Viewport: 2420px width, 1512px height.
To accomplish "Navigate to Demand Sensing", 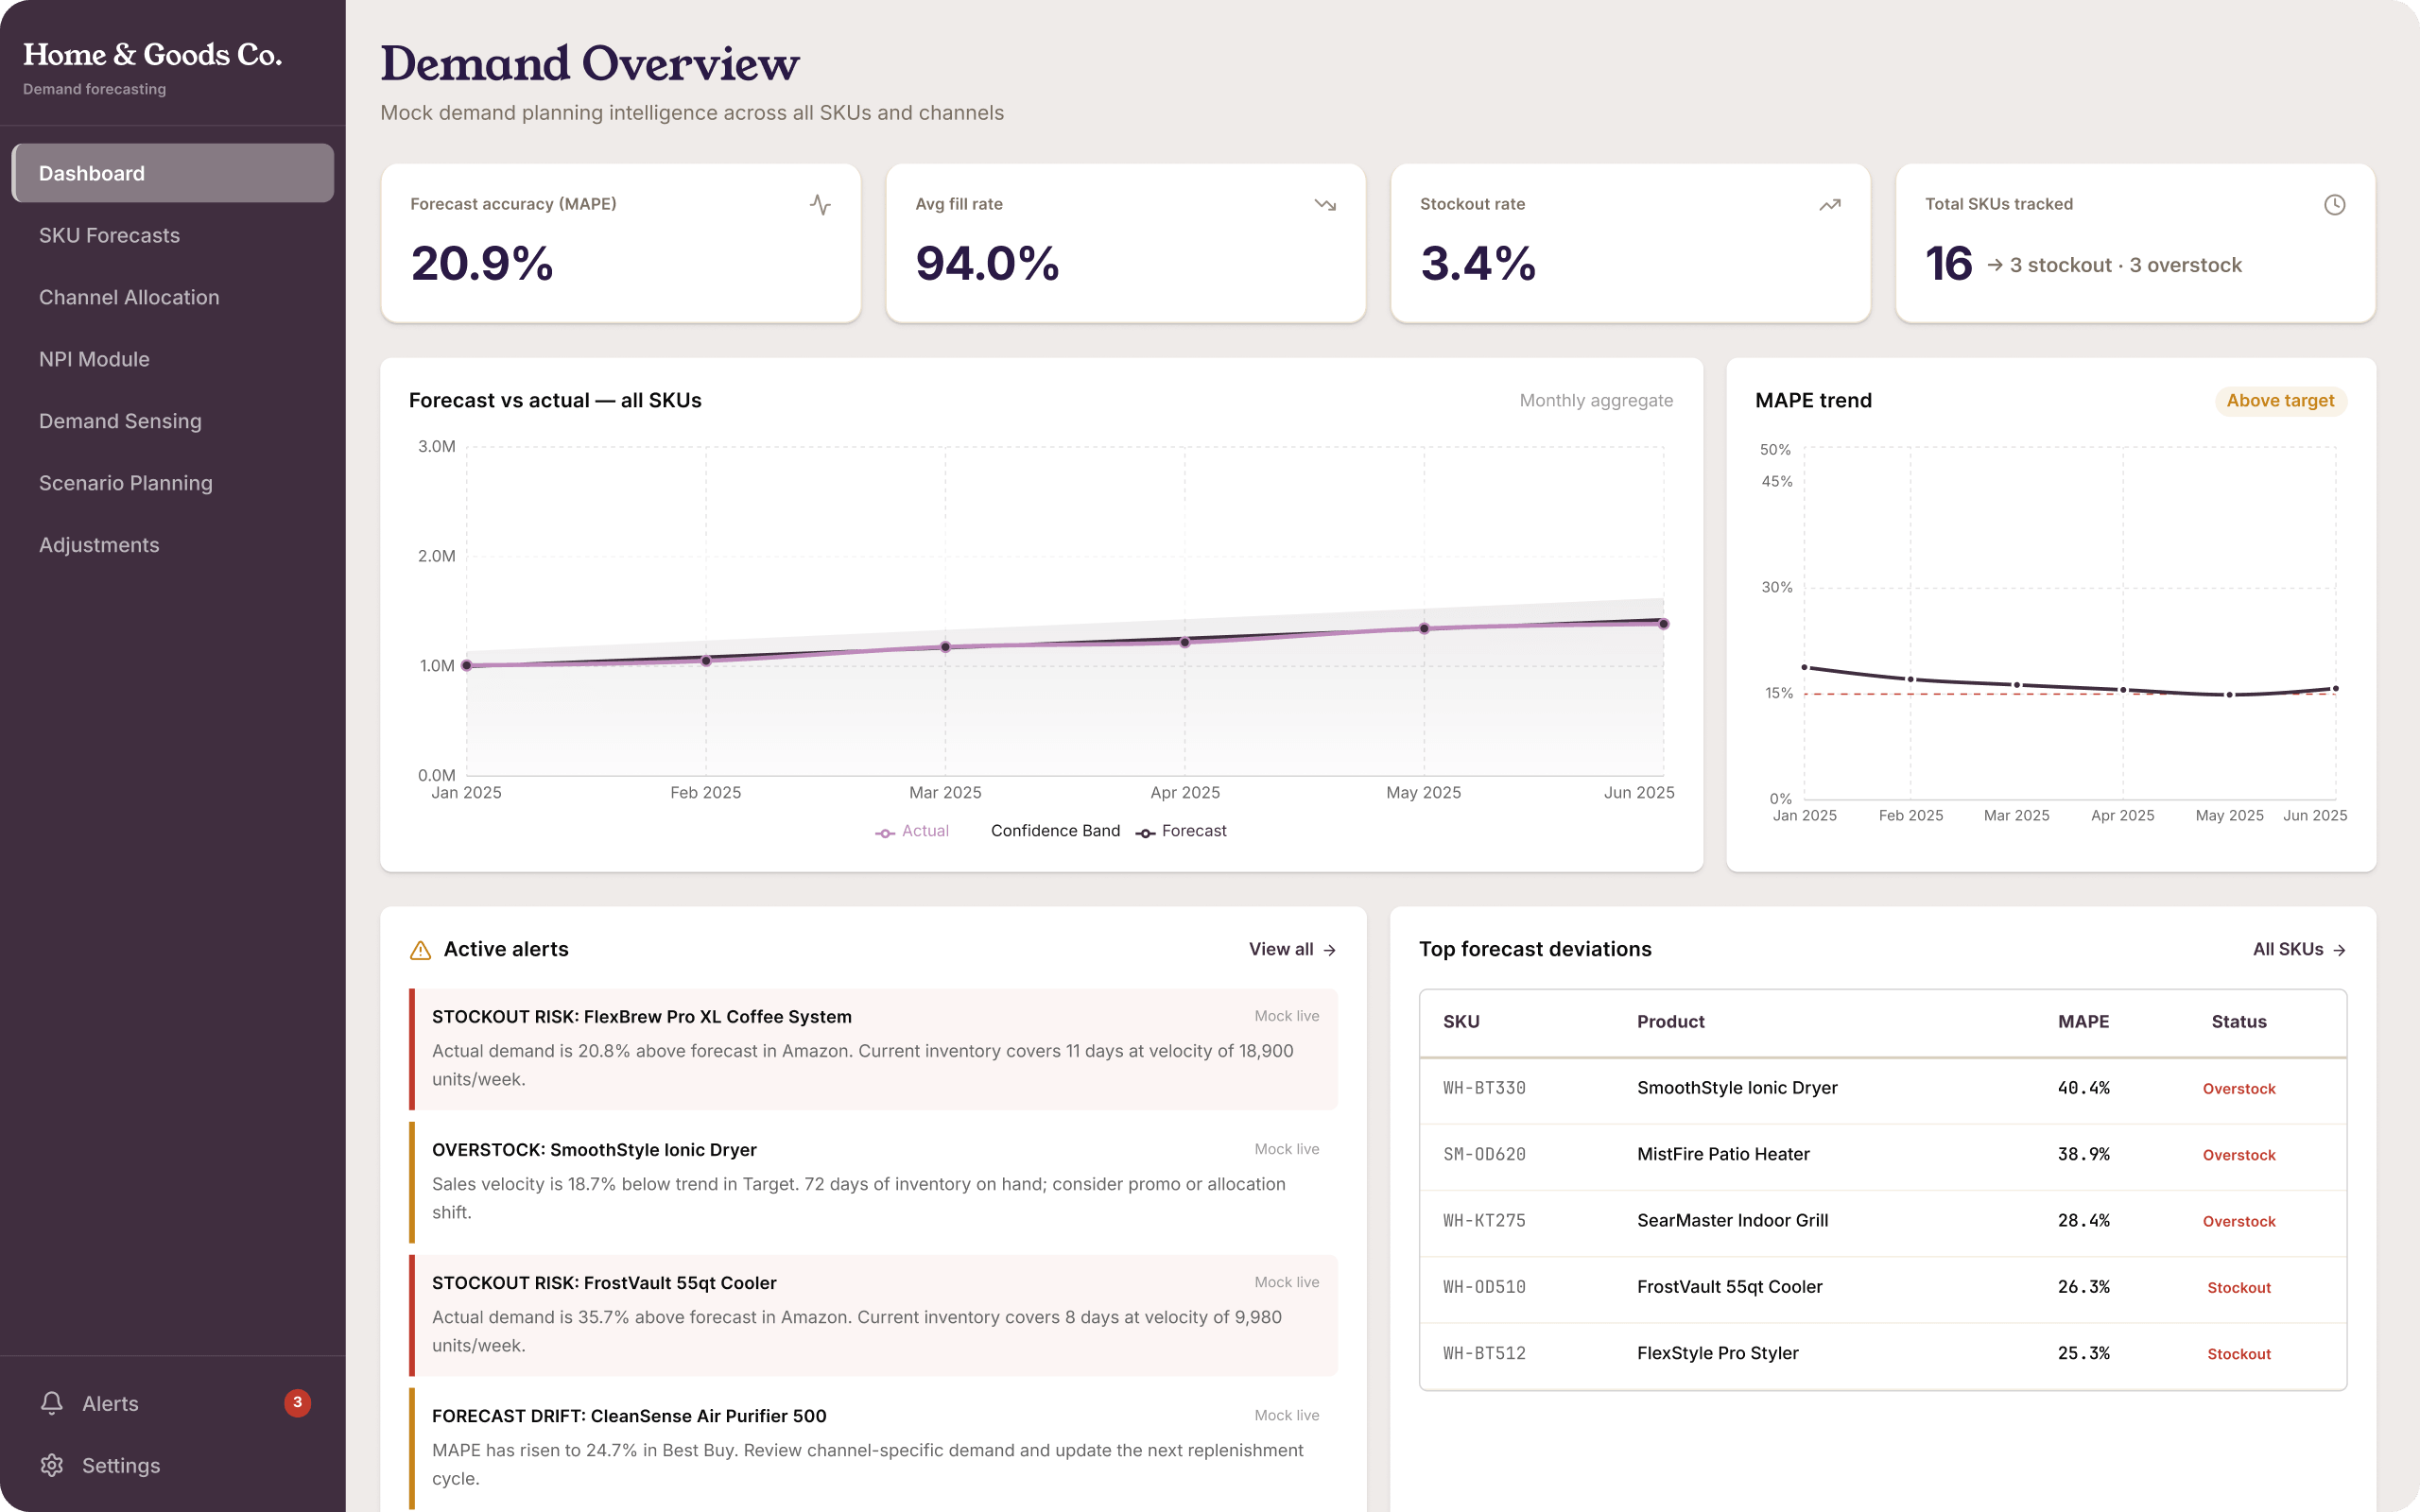I will click(x=173, y=421).
